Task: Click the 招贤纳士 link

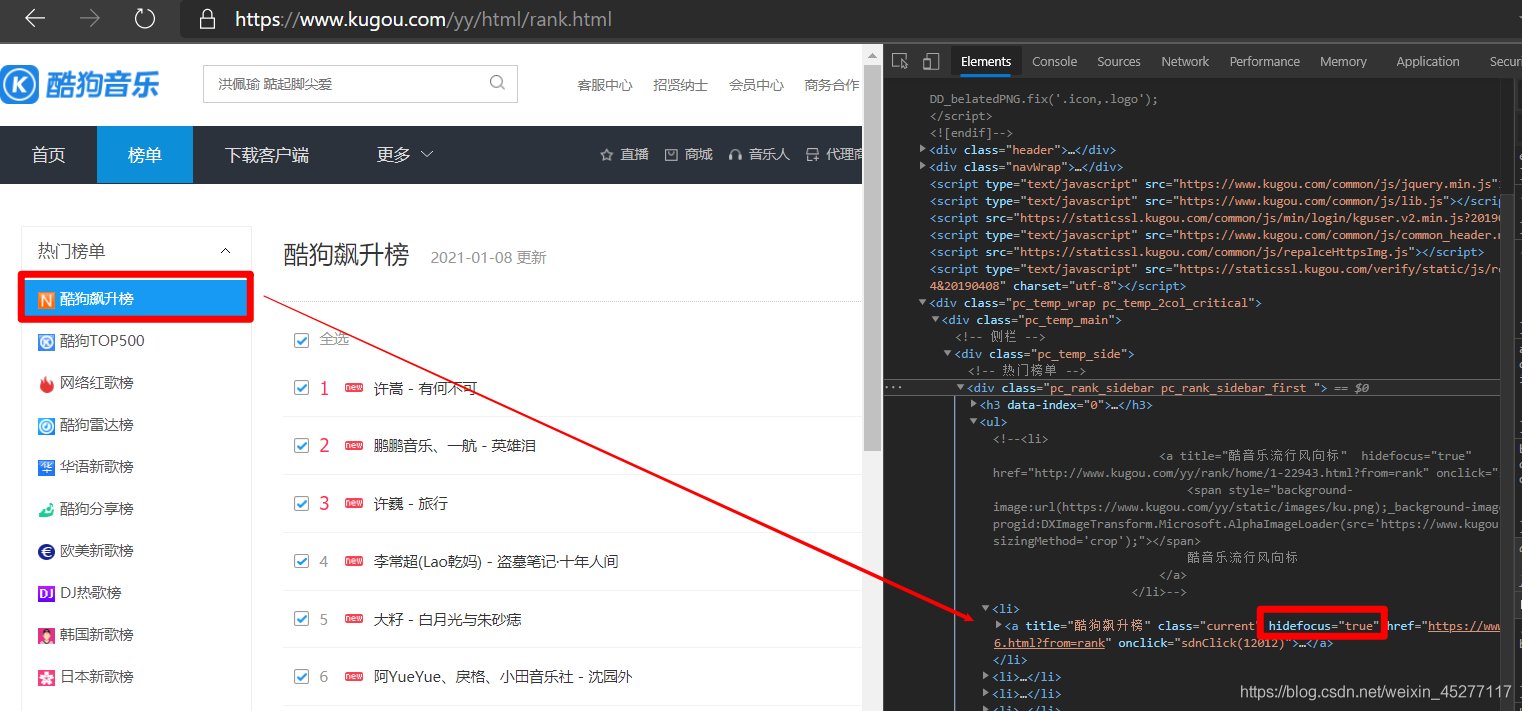Action: point(680,85)
